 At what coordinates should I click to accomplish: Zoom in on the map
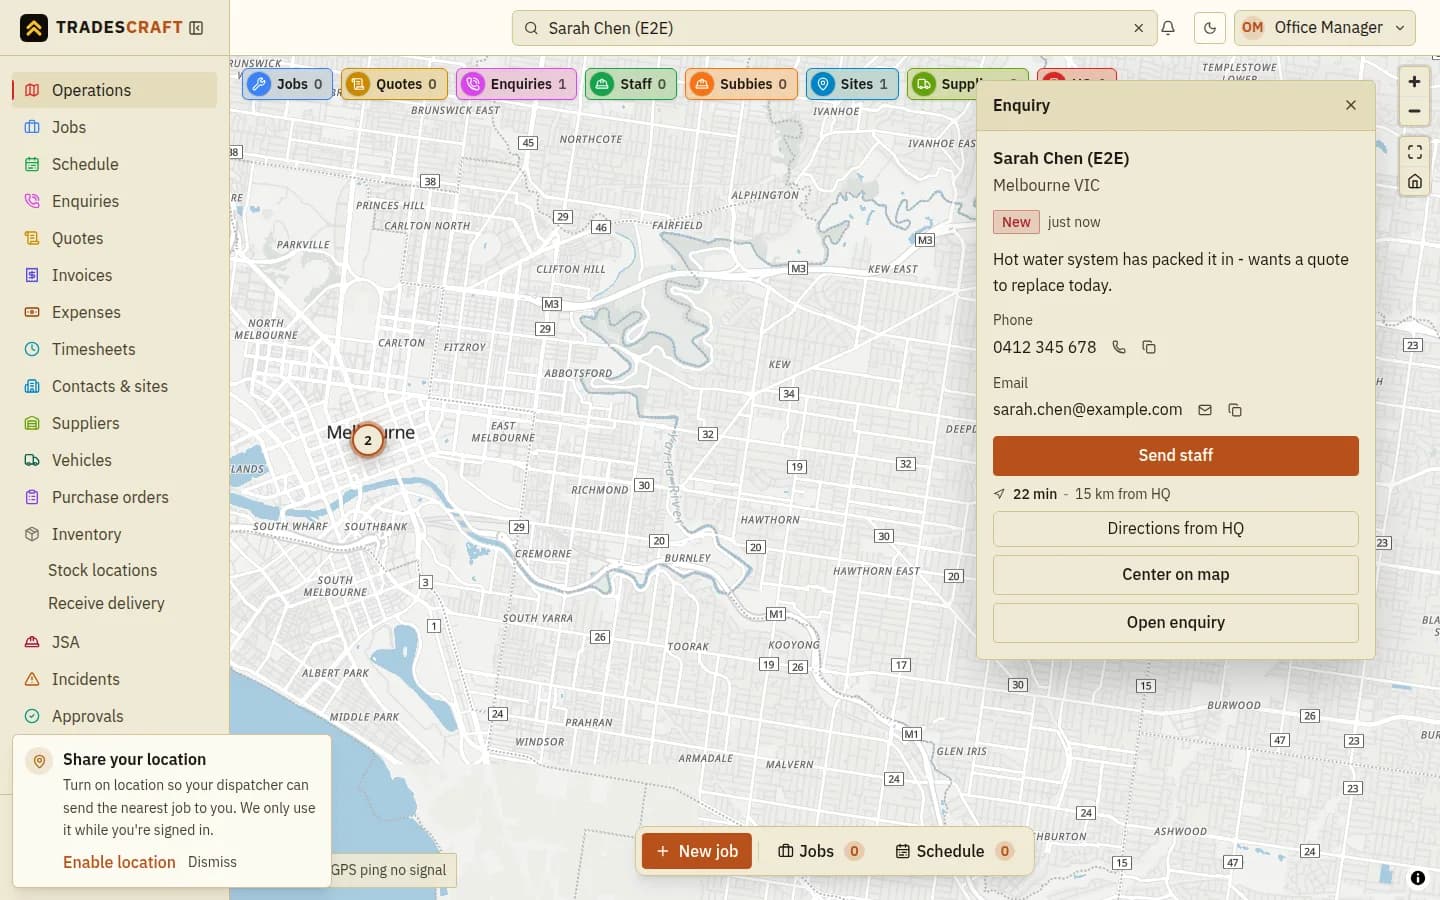click(x=1414, y=82)
